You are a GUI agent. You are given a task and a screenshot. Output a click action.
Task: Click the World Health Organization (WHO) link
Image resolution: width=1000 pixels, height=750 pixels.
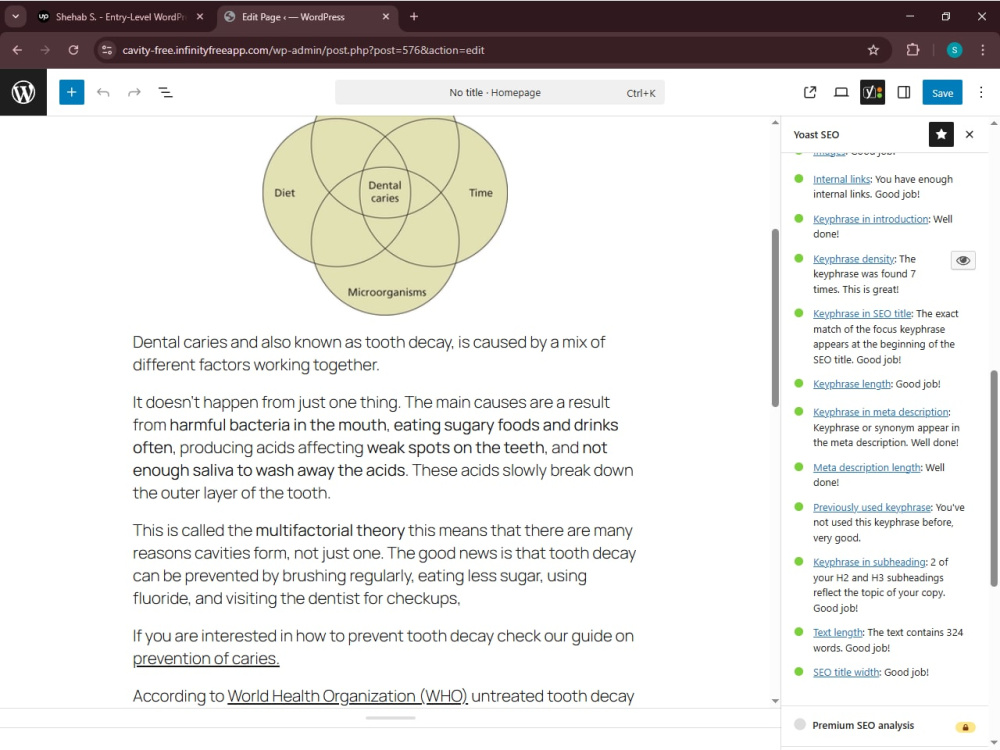coord(348,696)
